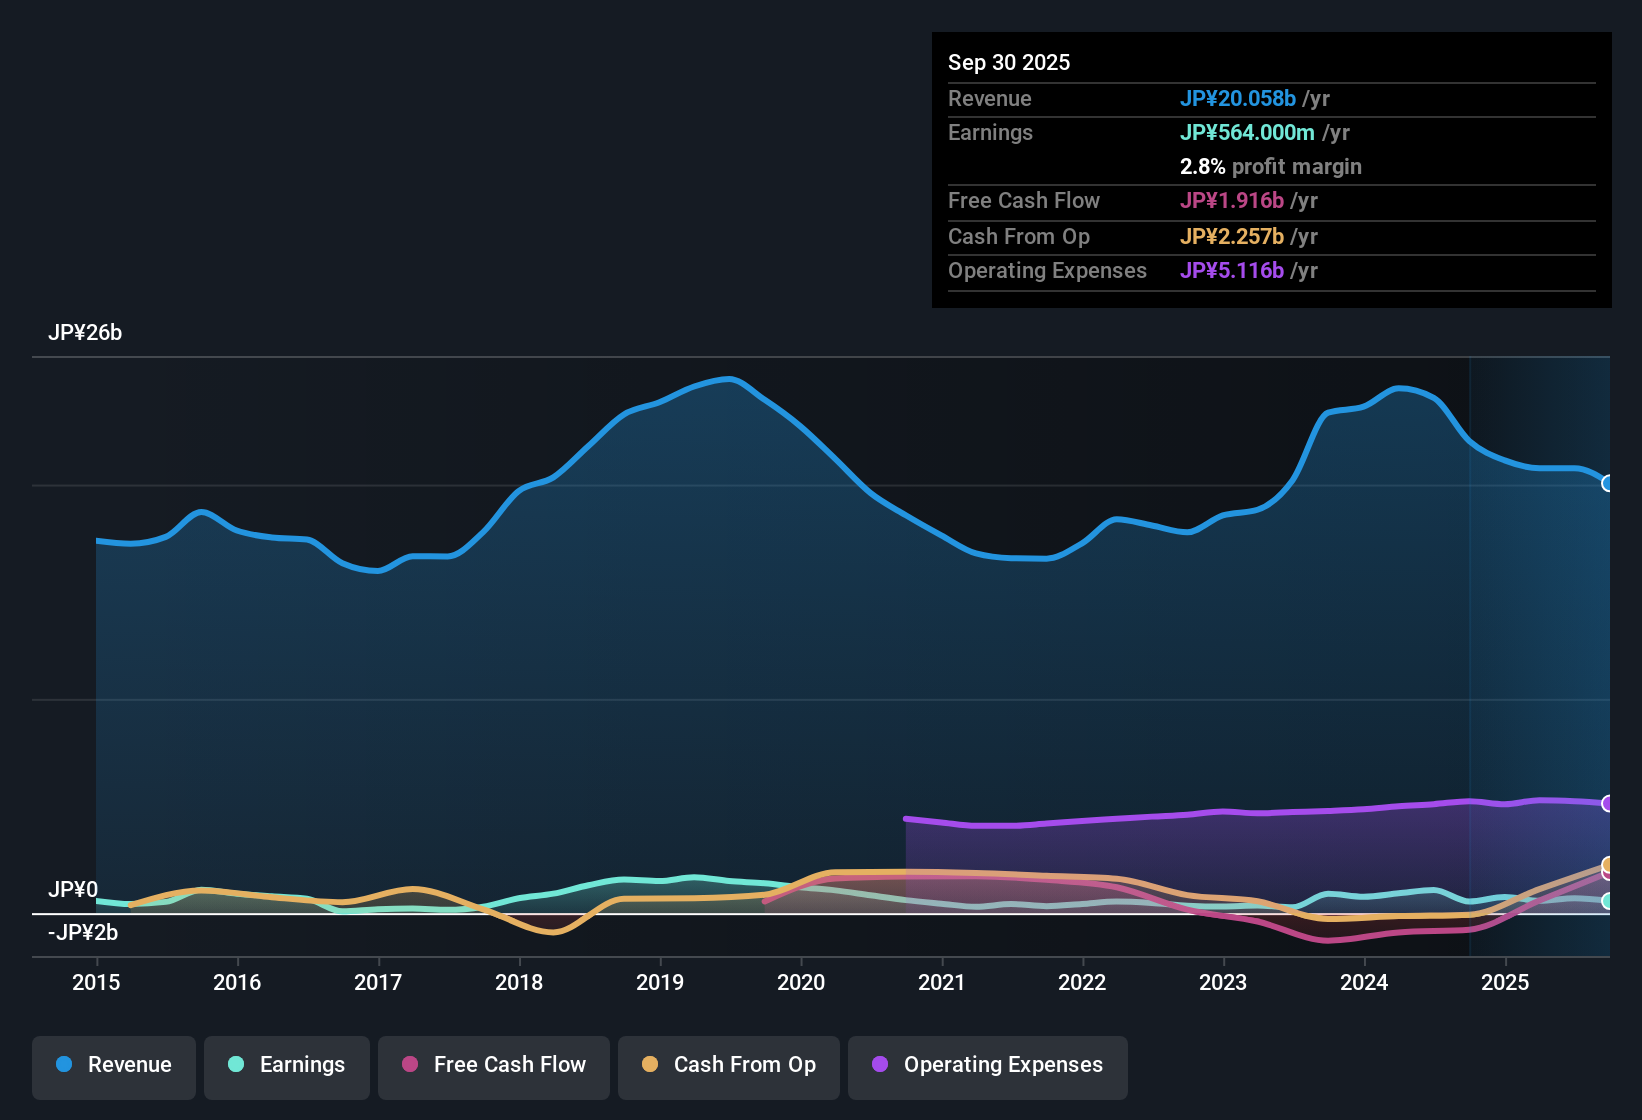Click the pink Free Cash Flow legend dot

[x=409, y=1065]
